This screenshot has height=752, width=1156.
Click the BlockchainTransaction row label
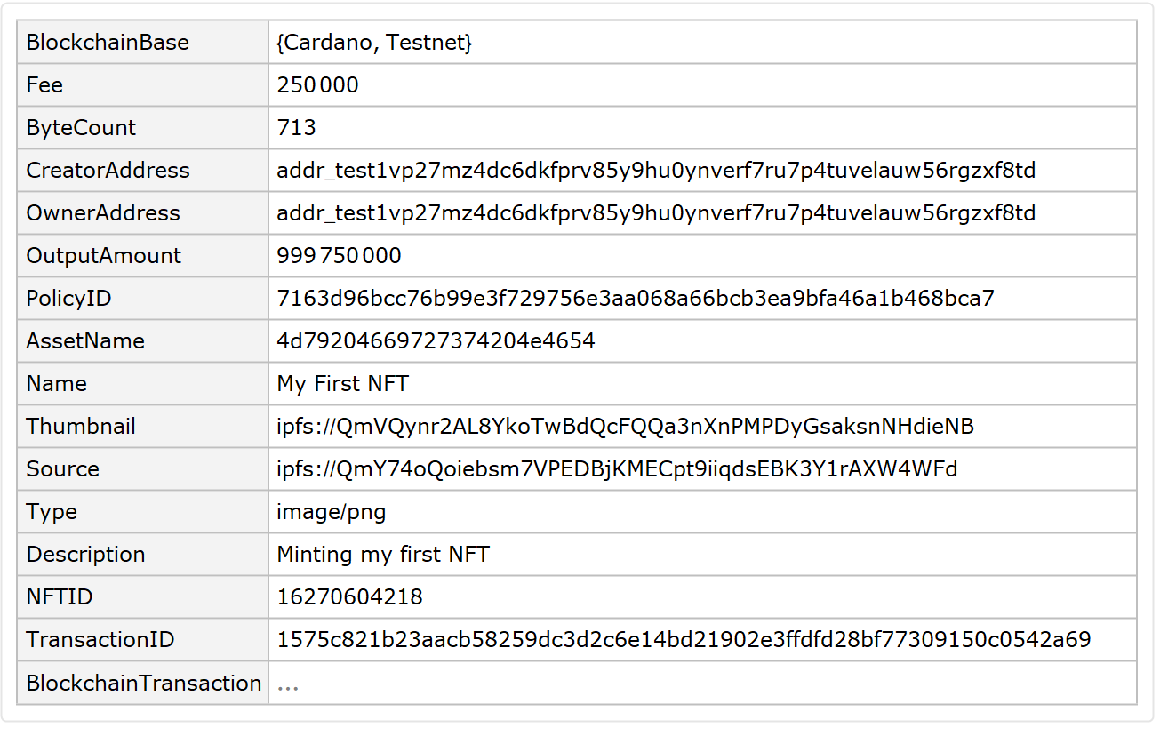tap(144, 684)
